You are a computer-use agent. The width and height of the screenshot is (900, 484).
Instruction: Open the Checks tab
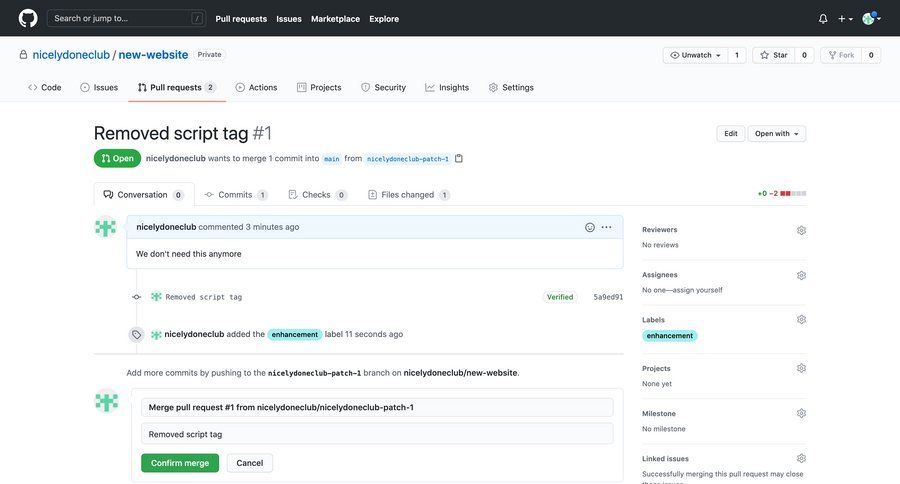tap(317, 195)
